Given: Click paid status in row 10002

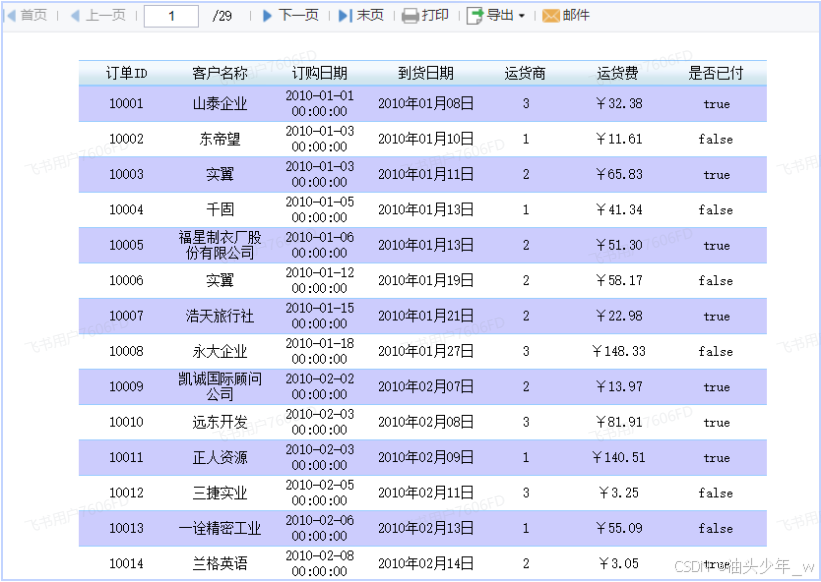Looking at the screenshot, I should 716,139.
